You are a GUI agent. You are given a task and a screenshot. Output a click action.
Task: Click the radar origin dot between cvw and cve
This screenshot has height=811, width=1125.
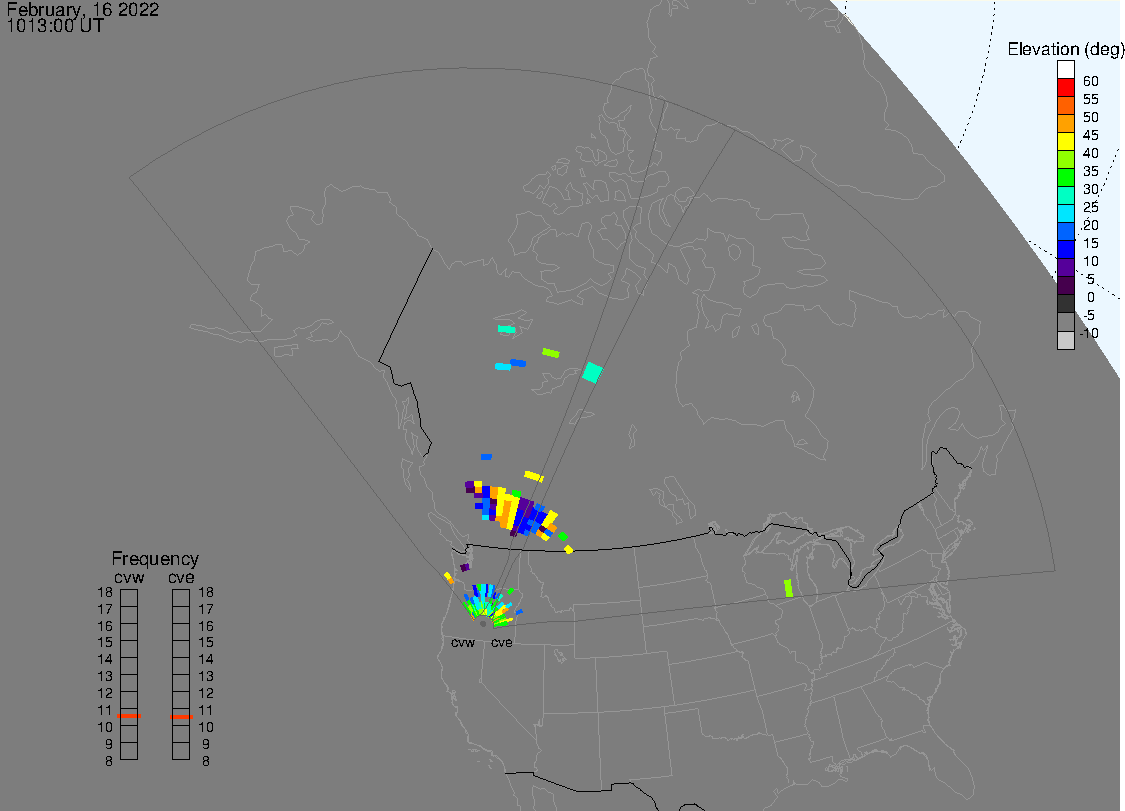tap(483, 624)
